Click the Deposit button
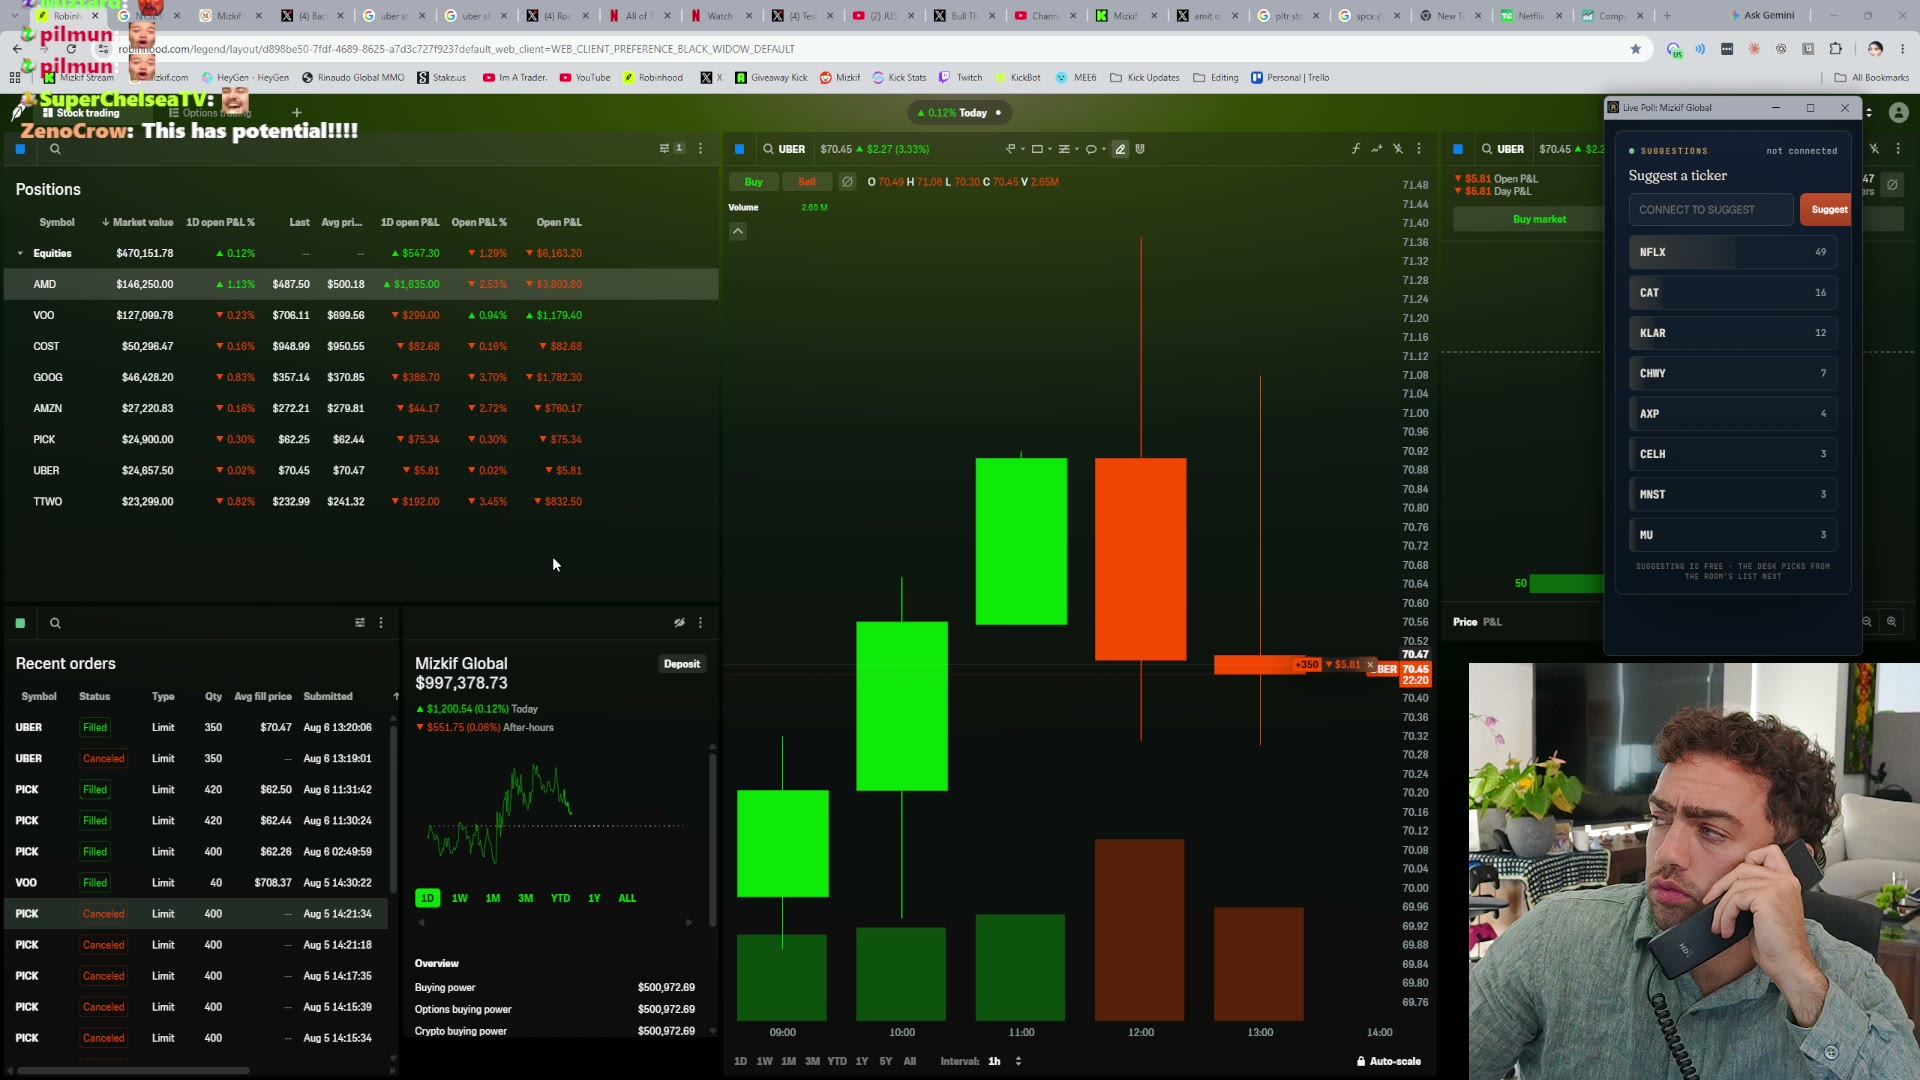Screen dimensions: 1920x1080 coord(682,664)
